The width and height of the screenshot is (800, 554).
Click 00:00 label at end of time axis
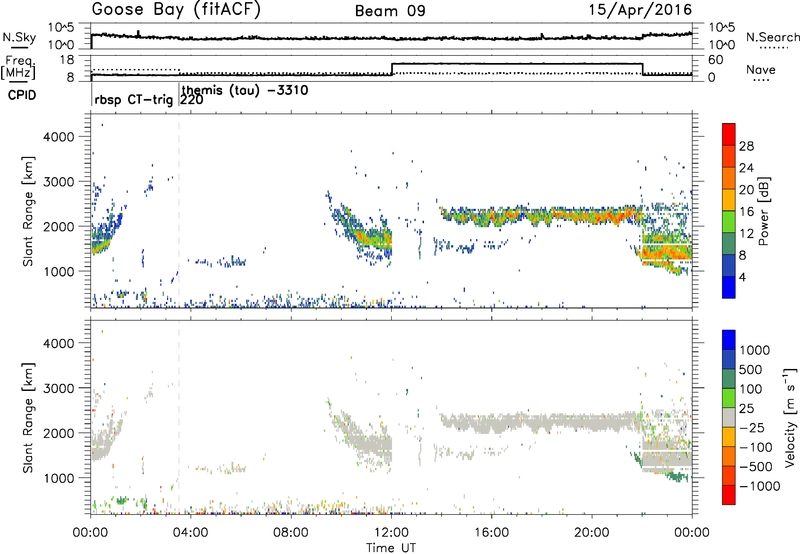coord(692,533)
